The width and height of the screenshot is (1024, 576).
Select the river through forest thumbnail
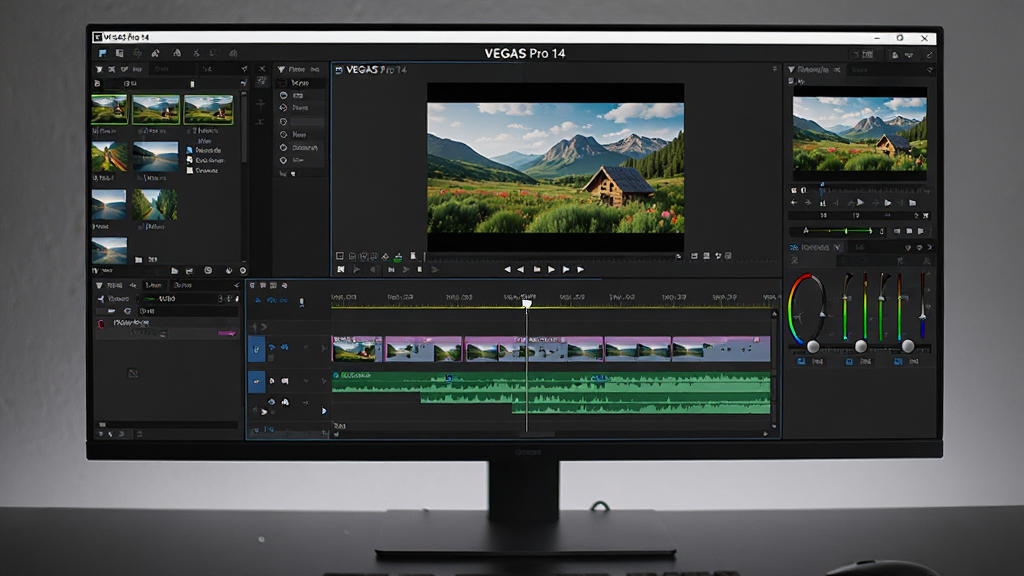154,205
